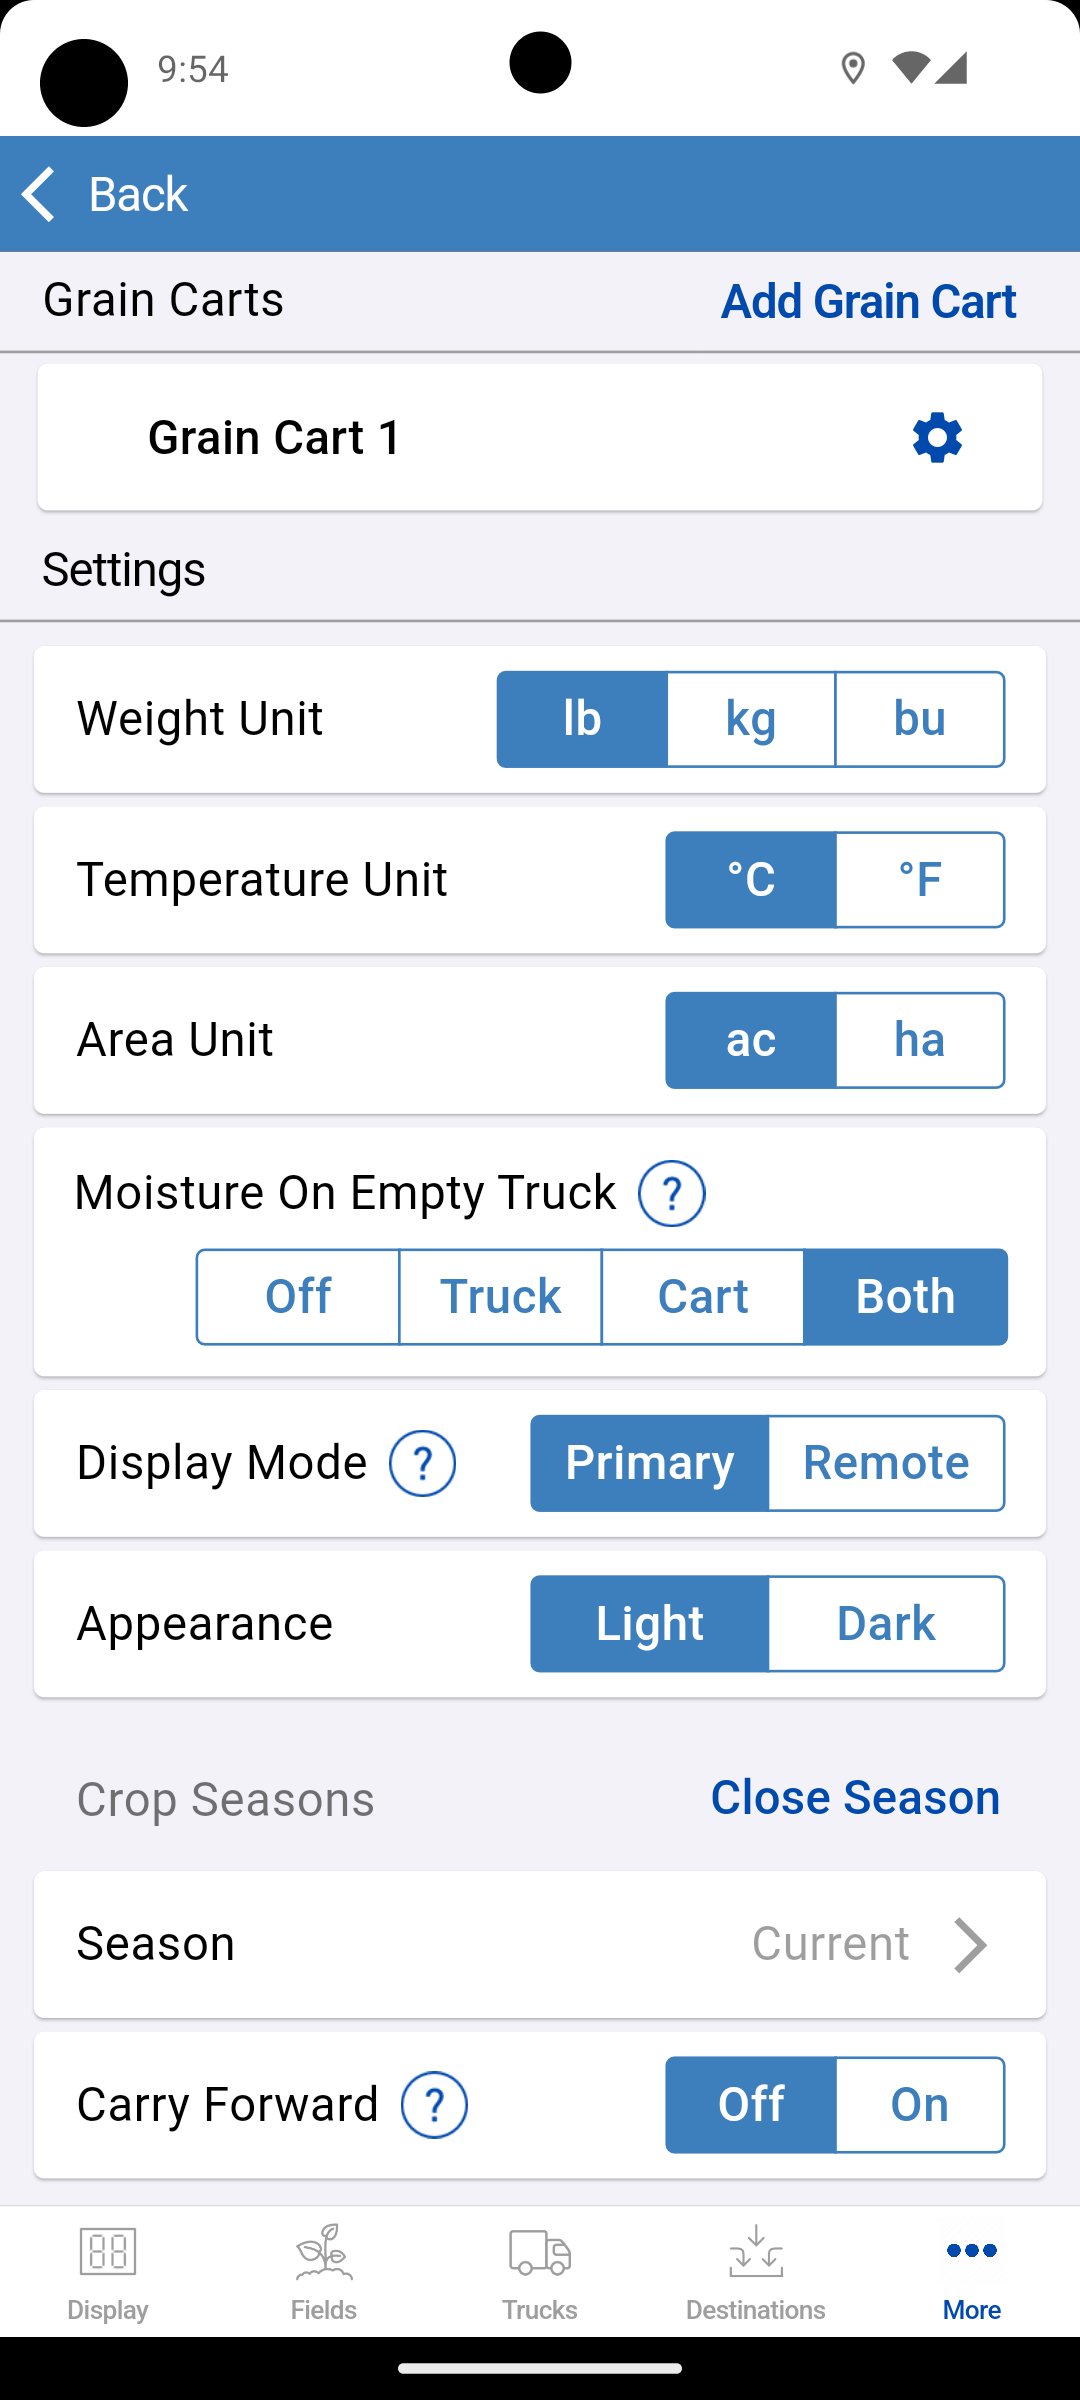Turn Carry Forward On
The width and height of the screenshot is (1080, 2400).
tap(919, 2105)
